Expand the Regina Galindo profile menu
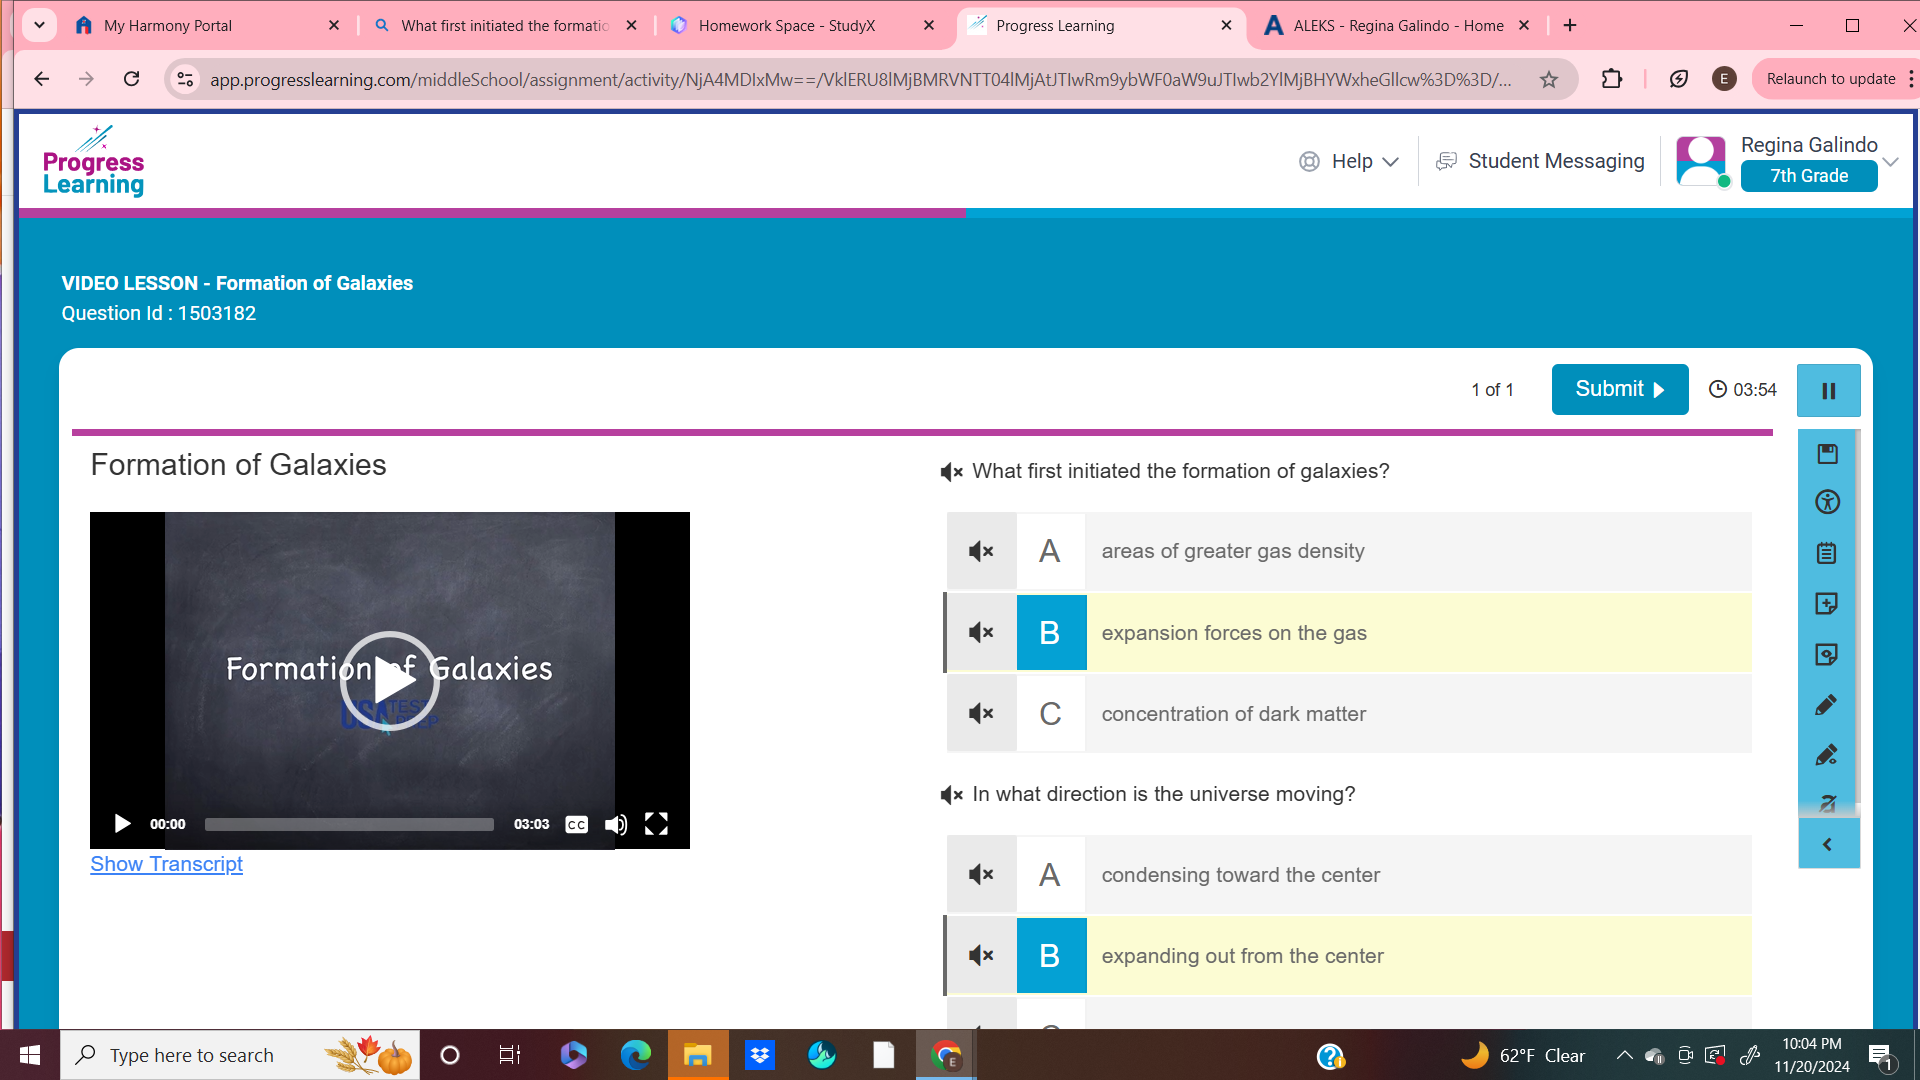The height and width of the screenshot is (1080, 1920). click(1890, 161)
